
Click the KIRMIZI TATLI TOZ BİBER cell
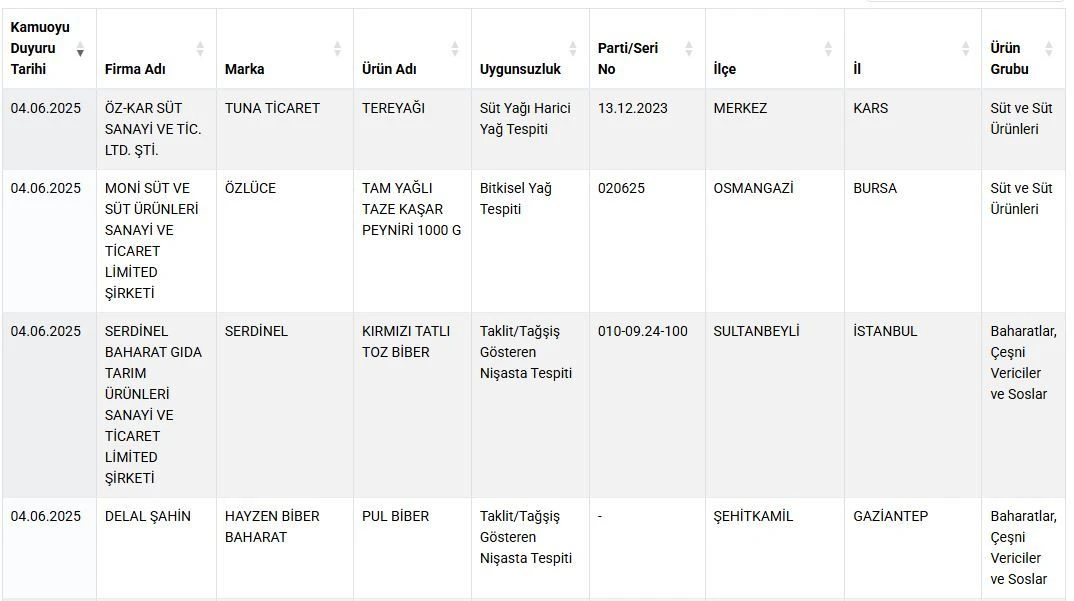coord(406,341)
